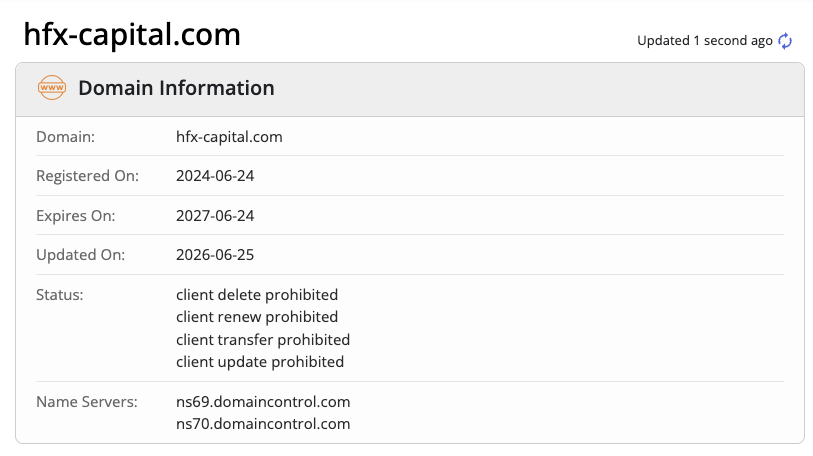Click 'client update prohibited' status

click(x=260, y=362)
